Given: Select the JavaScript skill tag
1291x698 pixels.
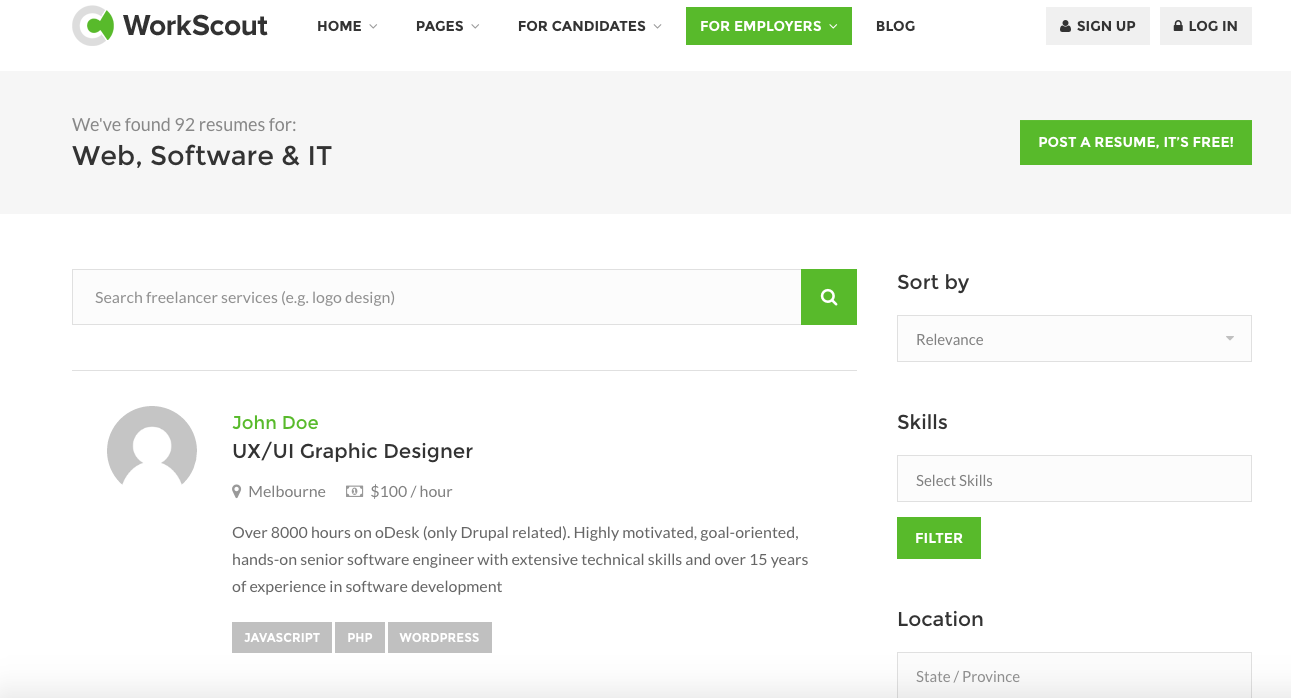Looking at the screenshot, I should point(282,638).
